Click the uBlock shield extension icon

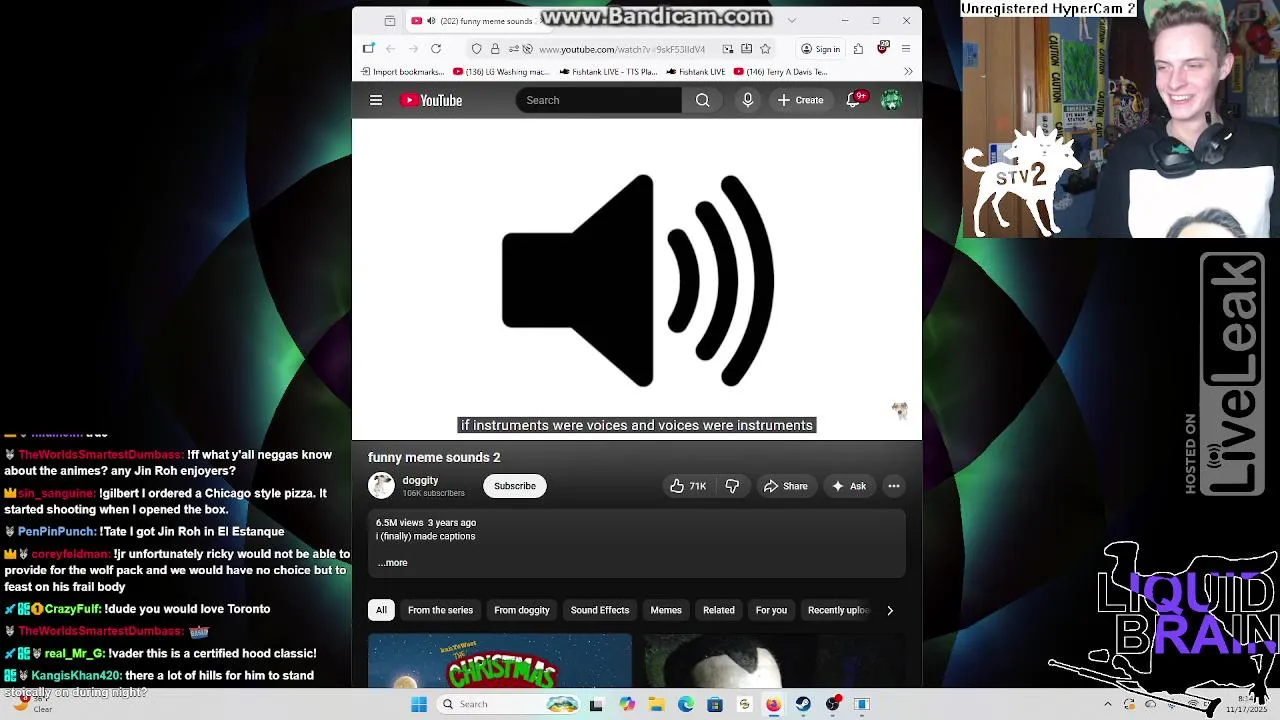883,48
